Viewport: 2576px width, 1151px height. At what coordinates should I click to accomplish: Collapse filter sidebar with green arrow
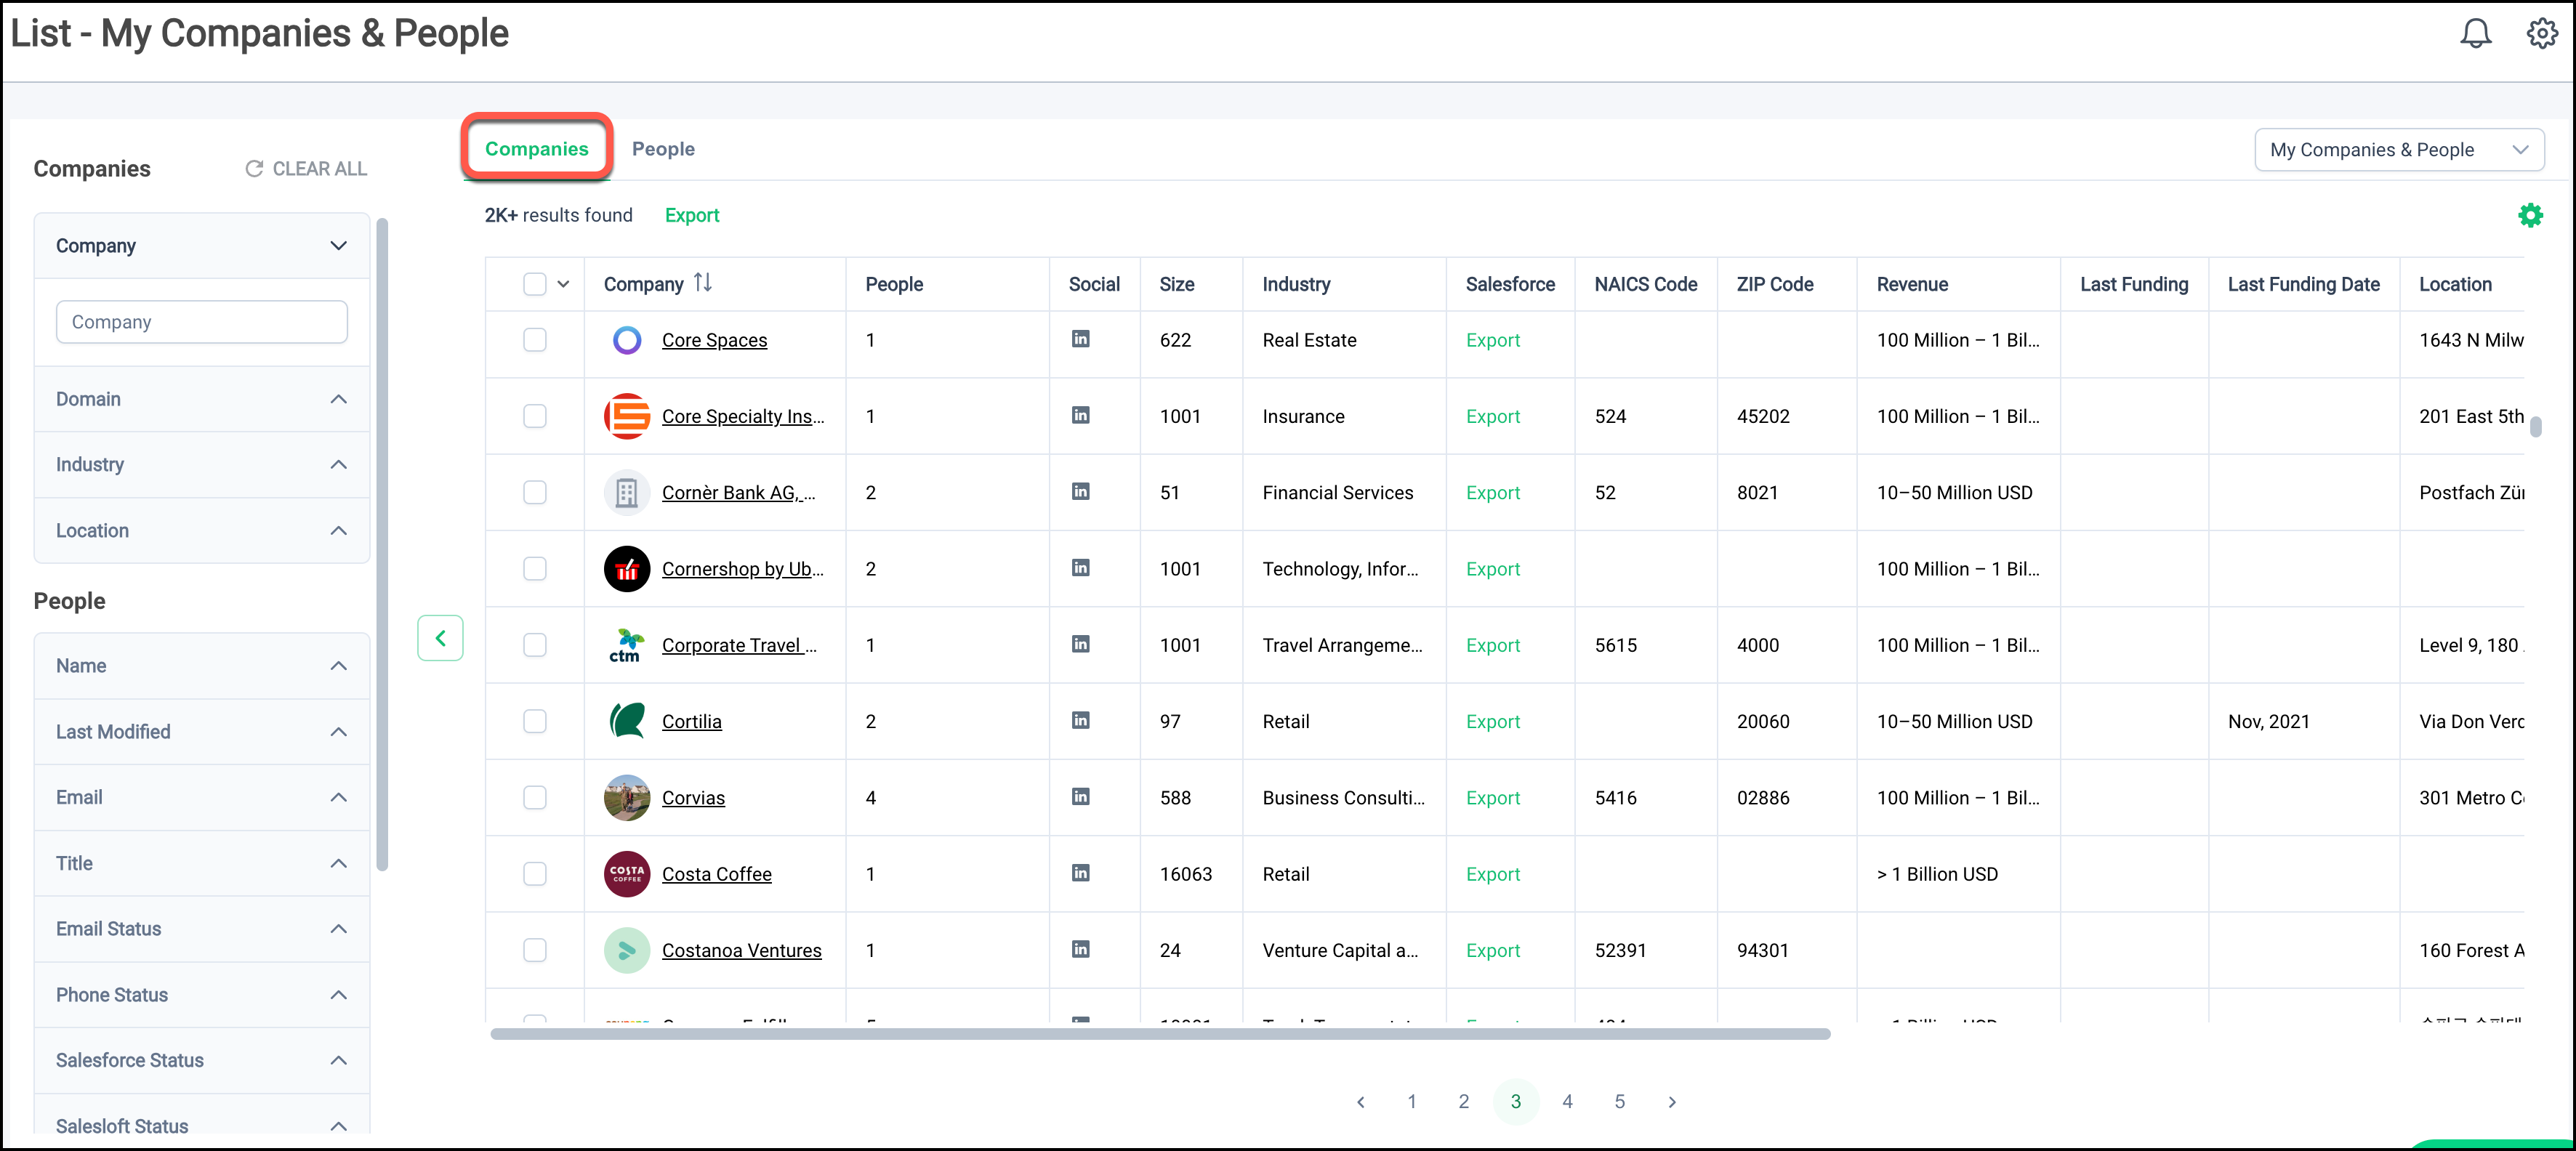tap(440, 638)
